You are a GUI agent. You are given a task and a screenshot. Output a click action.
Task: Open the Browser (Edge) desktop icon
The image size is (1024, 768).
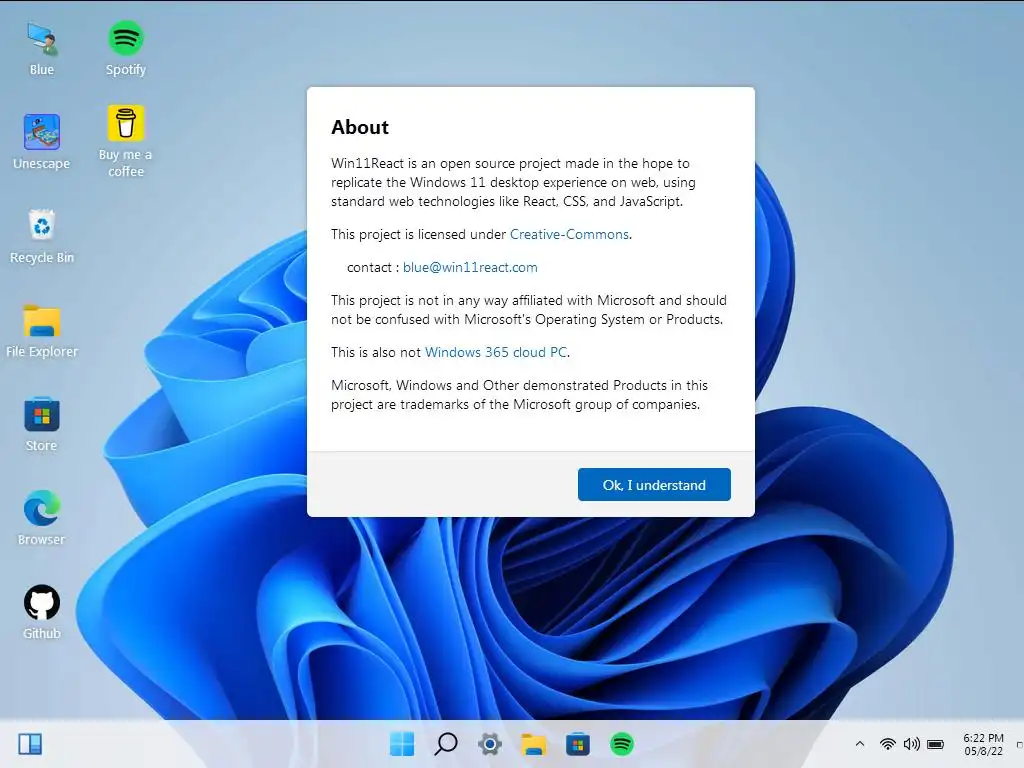42,518
